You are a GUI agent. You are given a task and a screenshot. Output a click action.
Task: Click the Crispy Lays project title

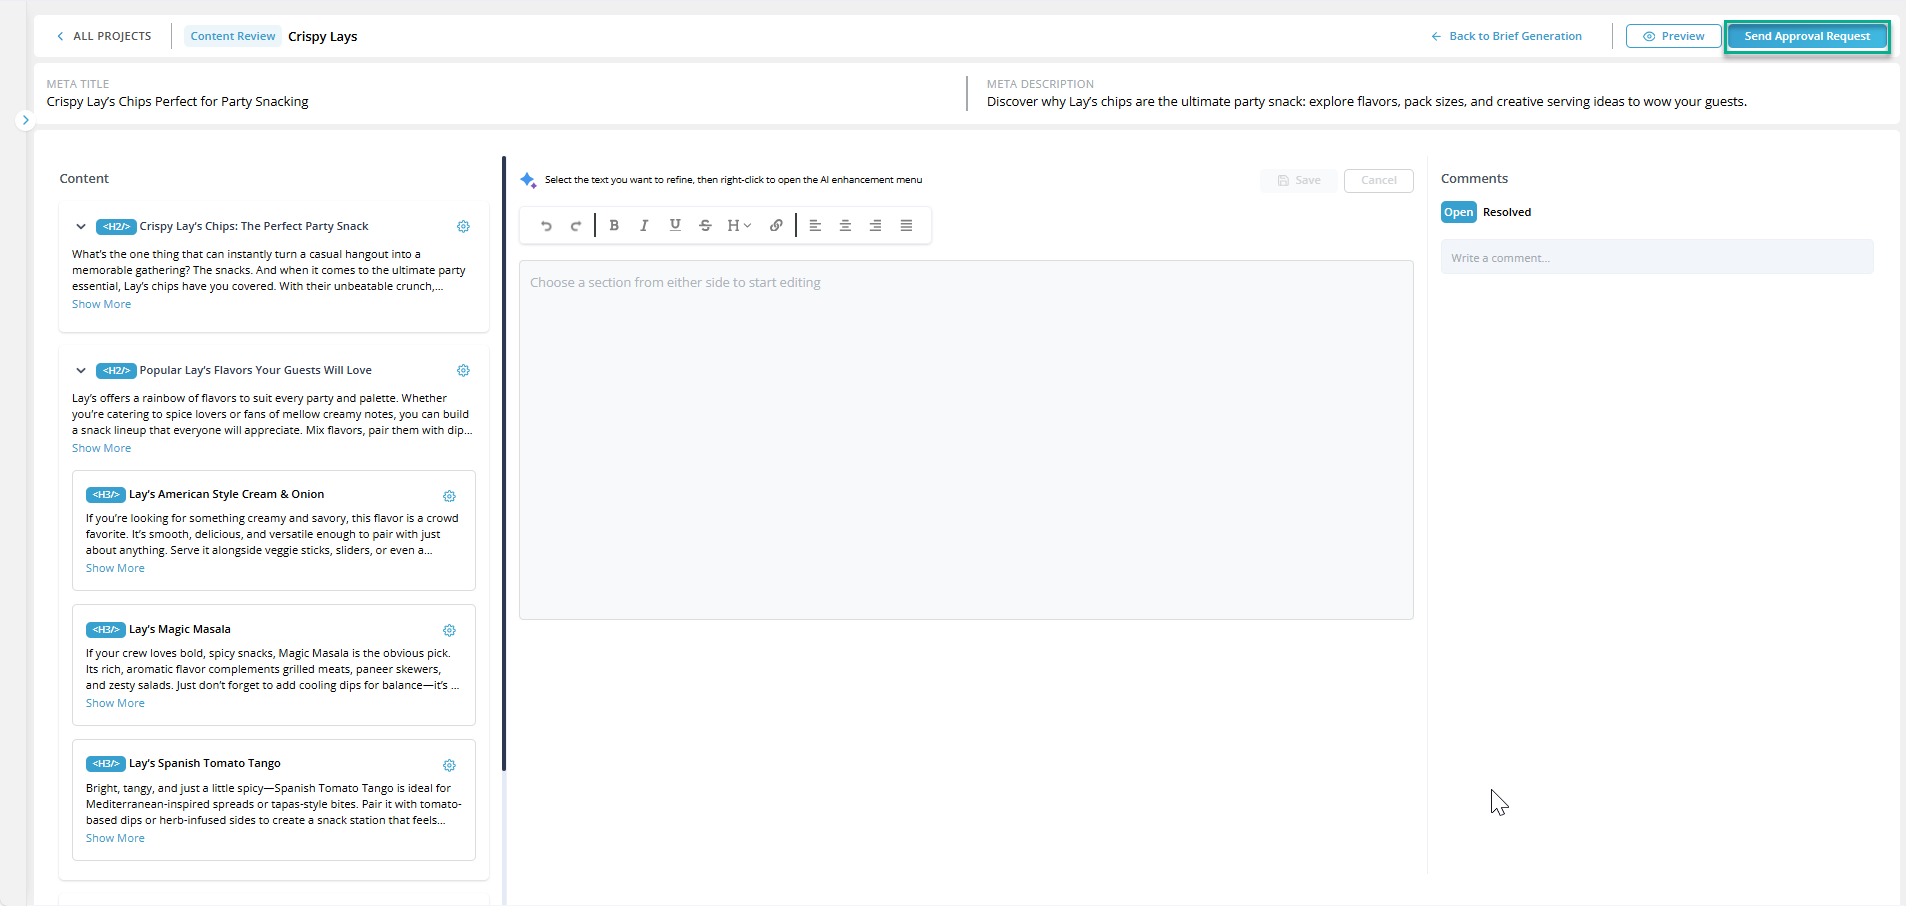point(322,37)
